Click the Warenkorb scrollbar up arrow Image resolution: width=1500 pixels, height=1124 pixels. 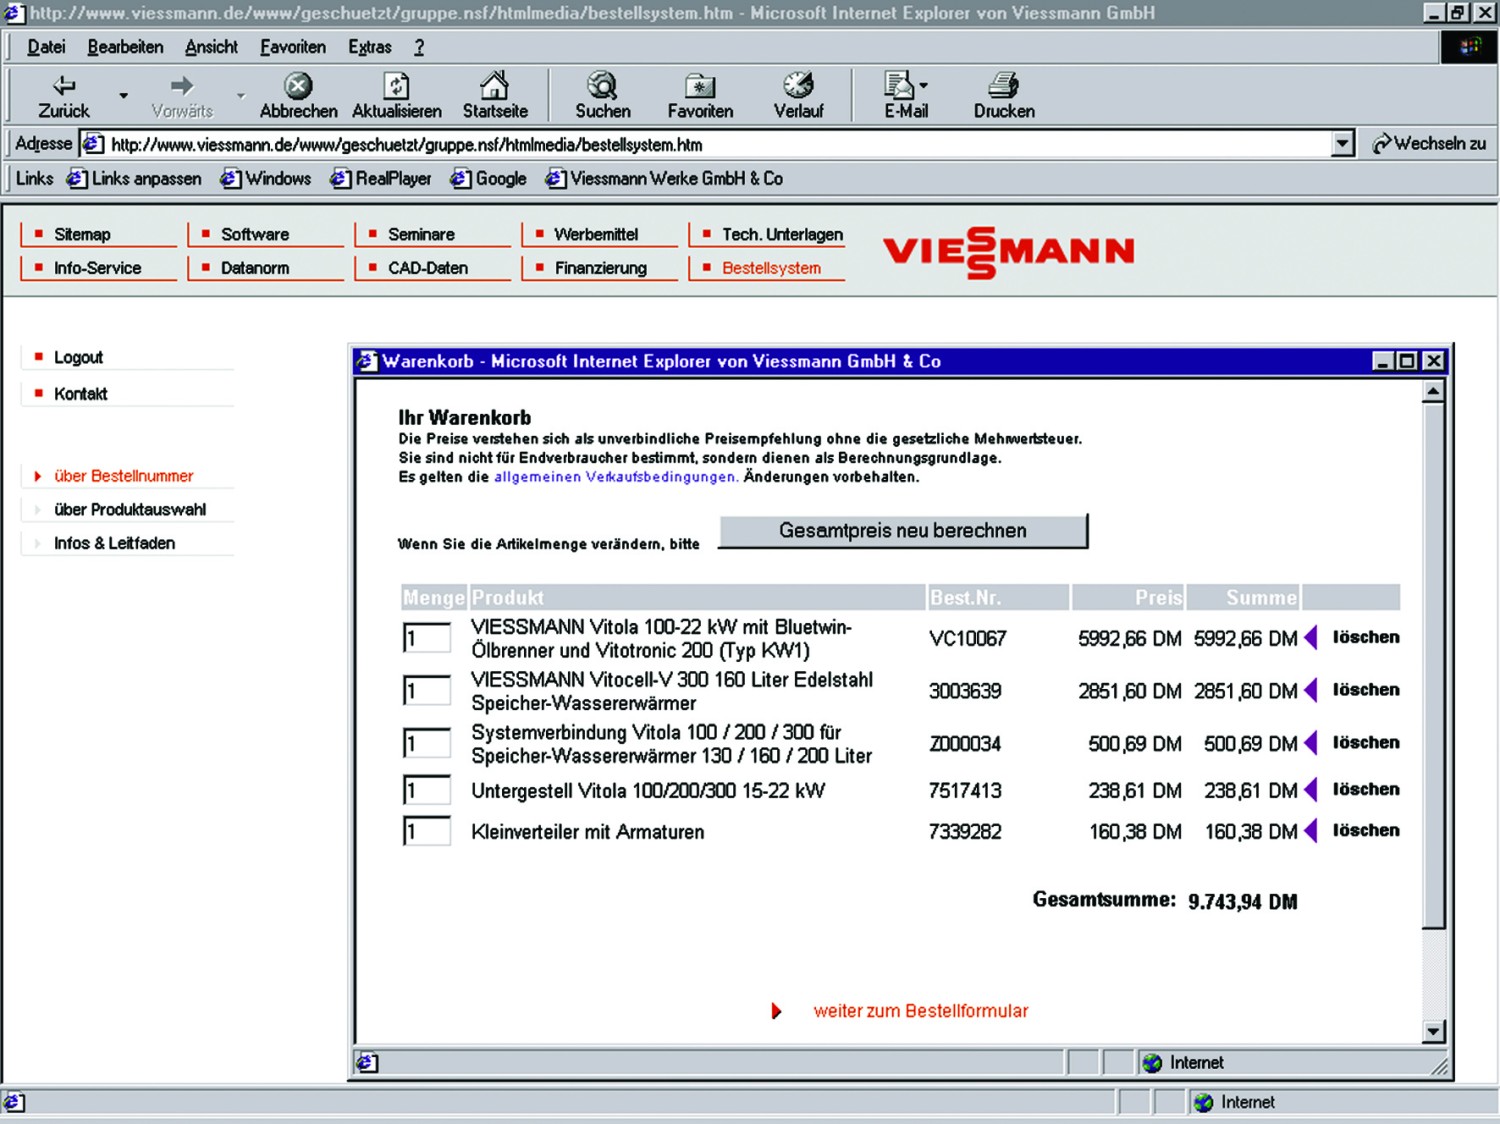[x=1433, y=392]
